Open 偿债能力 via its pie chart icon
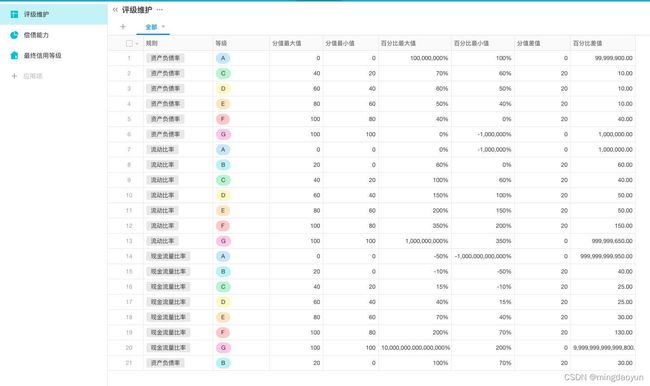650x386 pixels. (14, 35)
